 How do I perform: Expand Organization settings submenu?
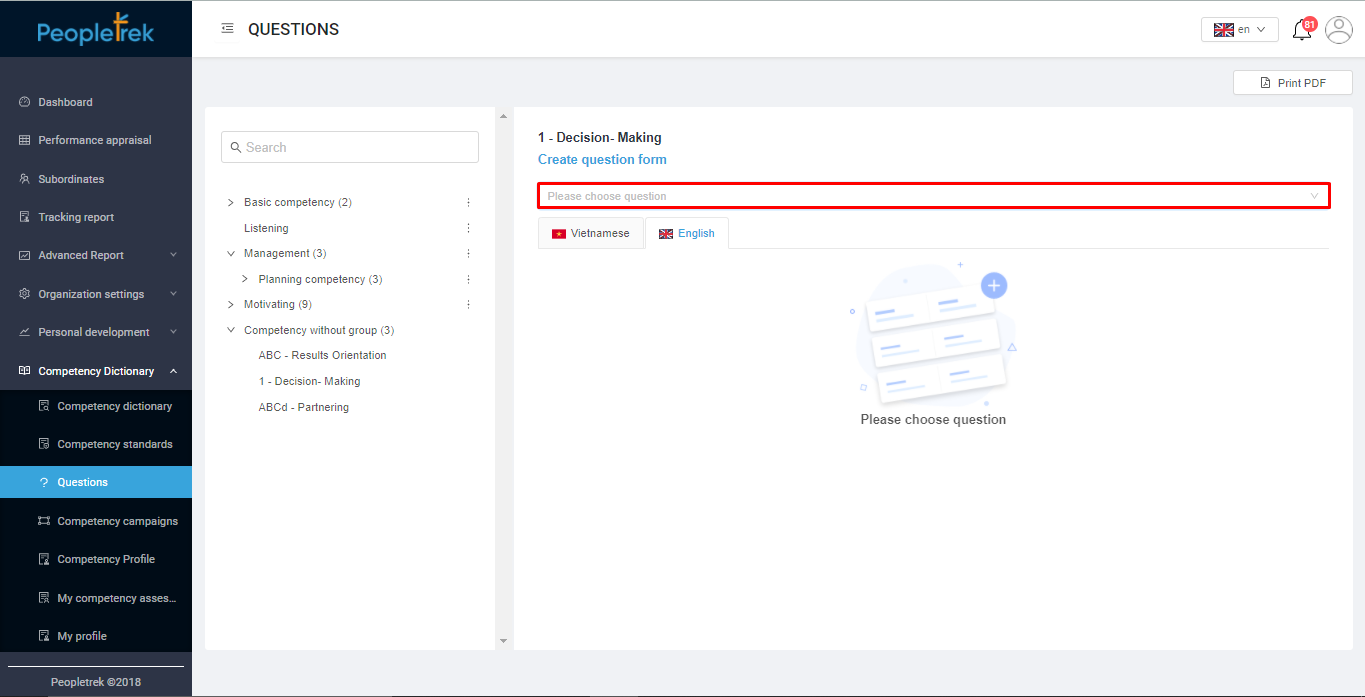click(x=173, y=294)
